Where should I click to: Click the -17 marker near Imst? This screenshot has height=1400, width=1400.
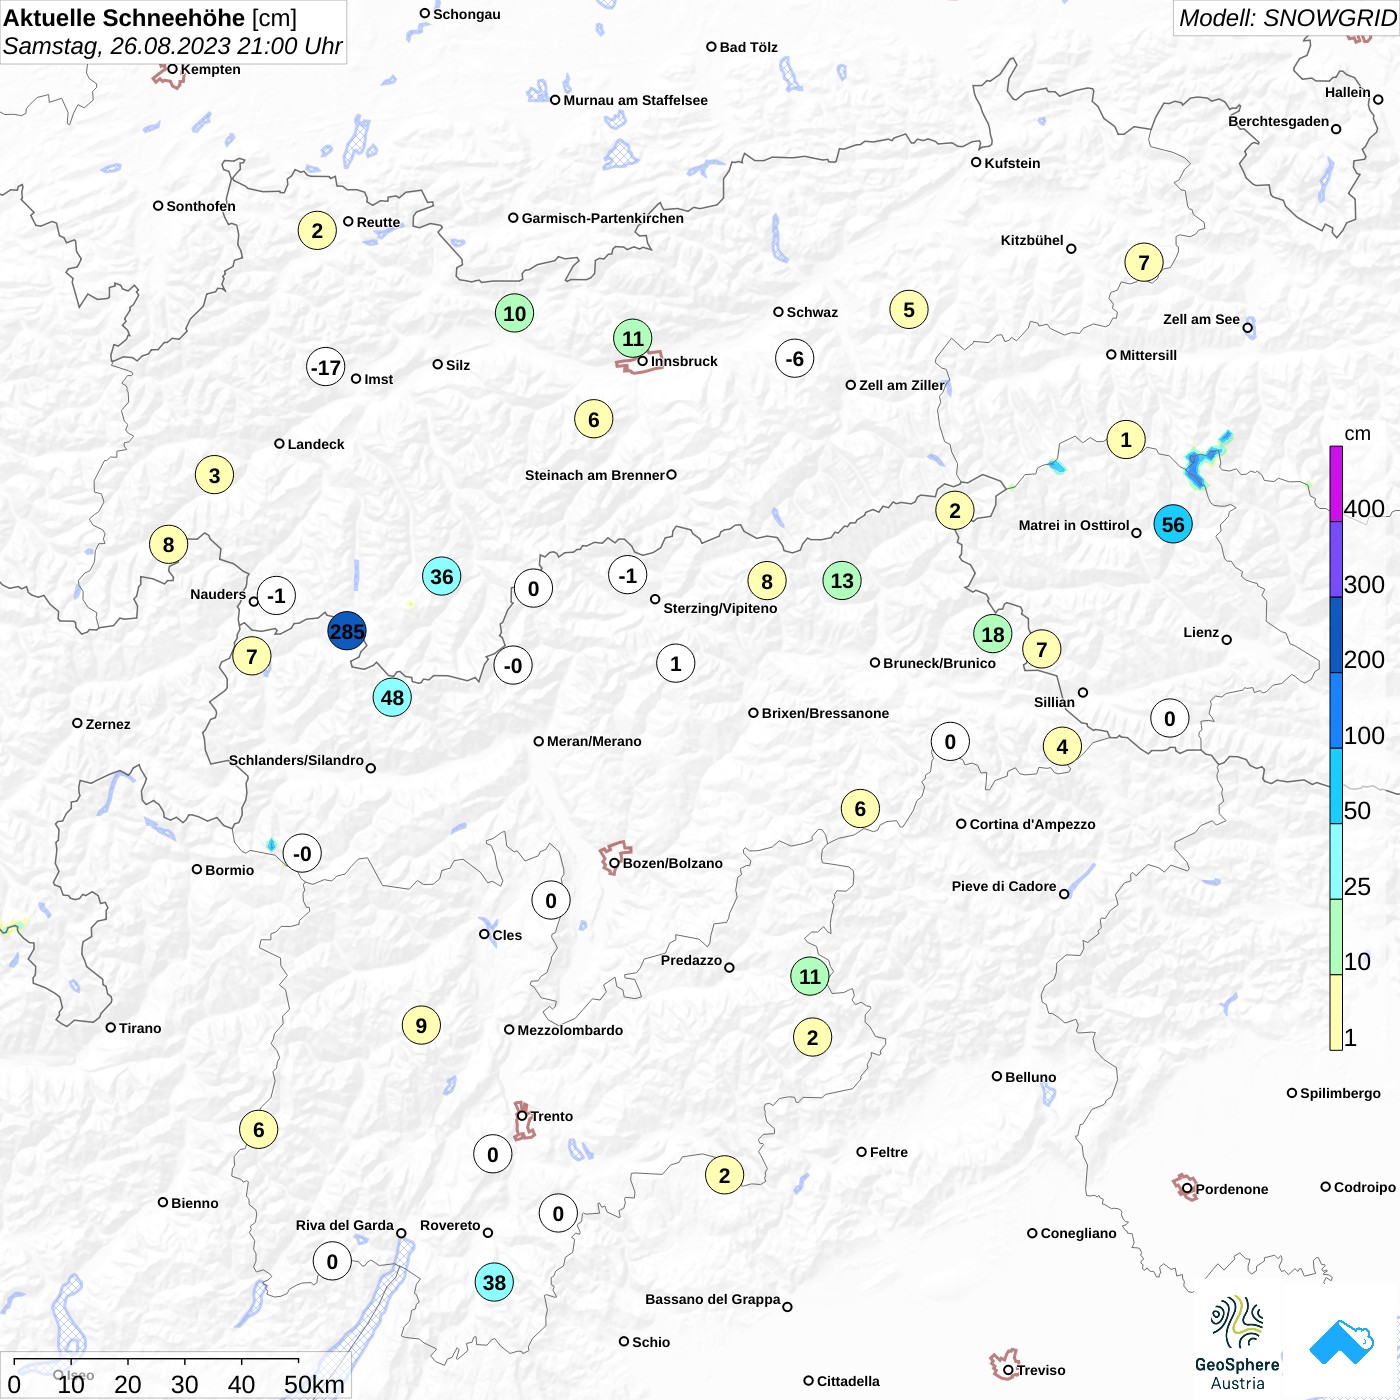[326, 367]
